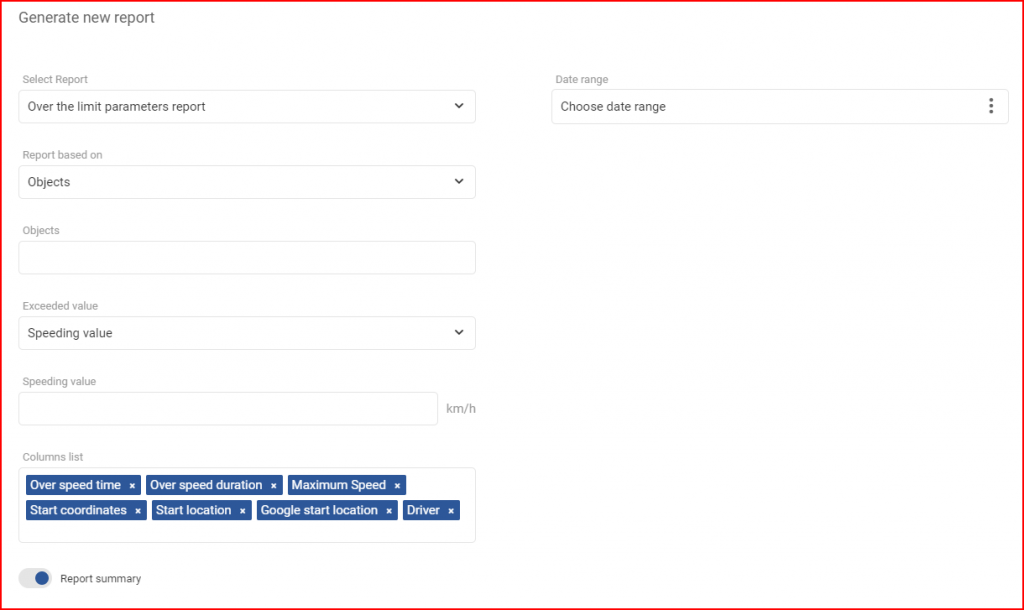Screen dimensions: 1024x610
Task: Select the Over speed time tag label
Action: 75,485
